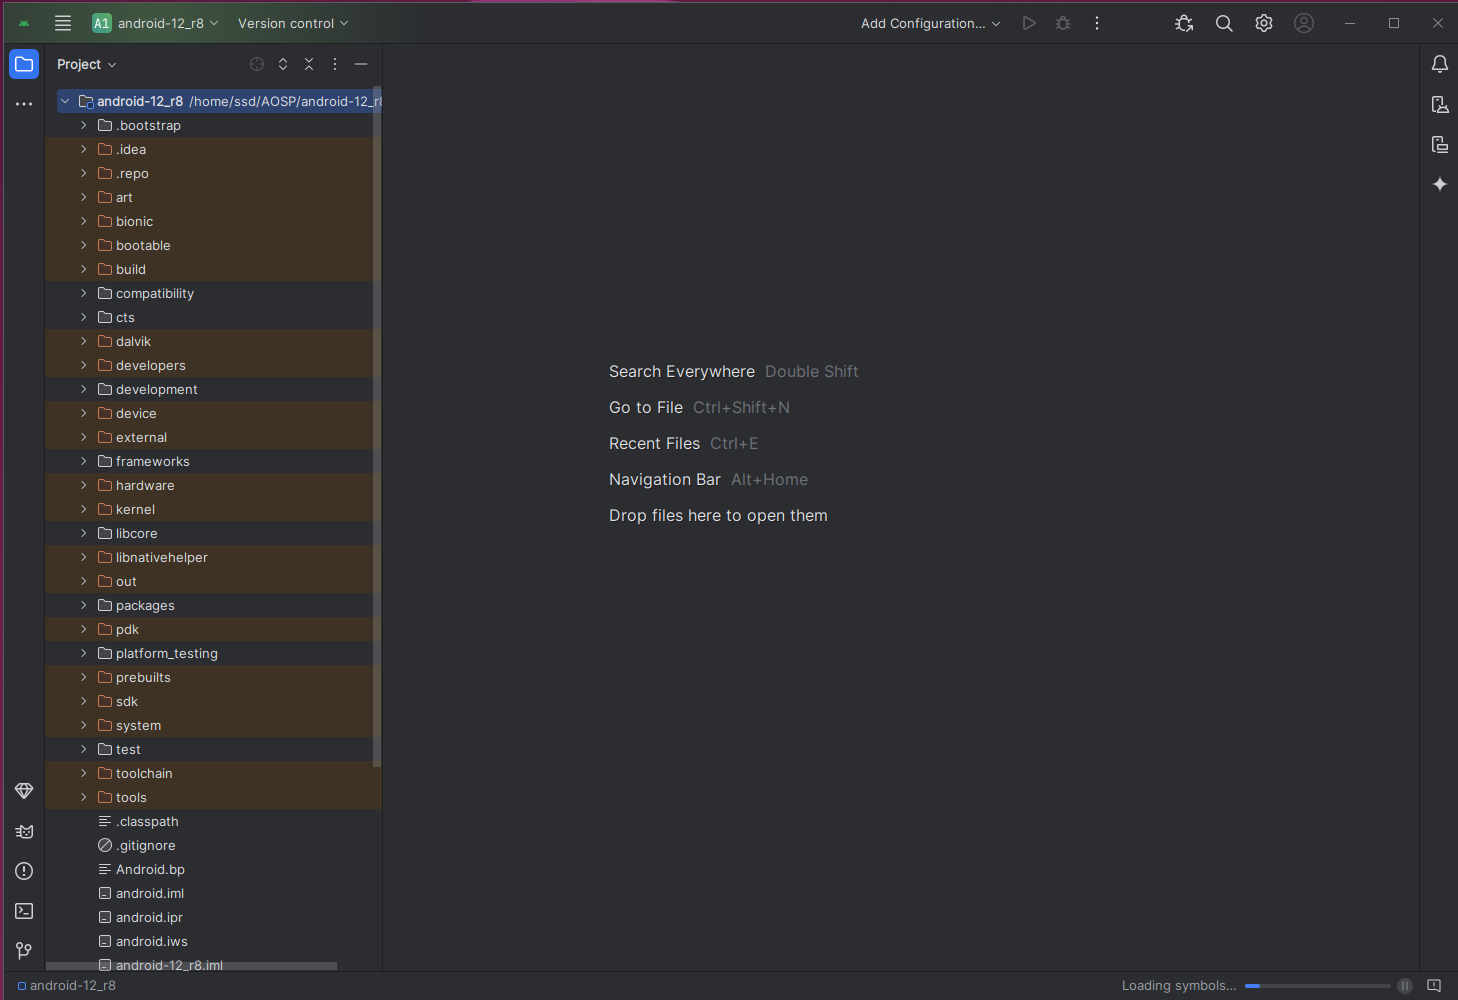Open the Add Configuration dropdown
The width and height of the screenshot is (1458, 1000).
pyautogui.click(x=928, y=23)
